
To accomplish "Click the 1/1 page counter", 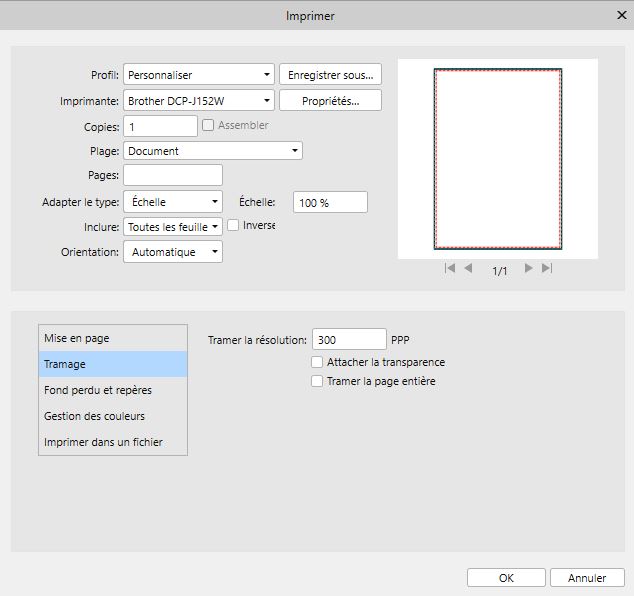I will coord(499,271).
